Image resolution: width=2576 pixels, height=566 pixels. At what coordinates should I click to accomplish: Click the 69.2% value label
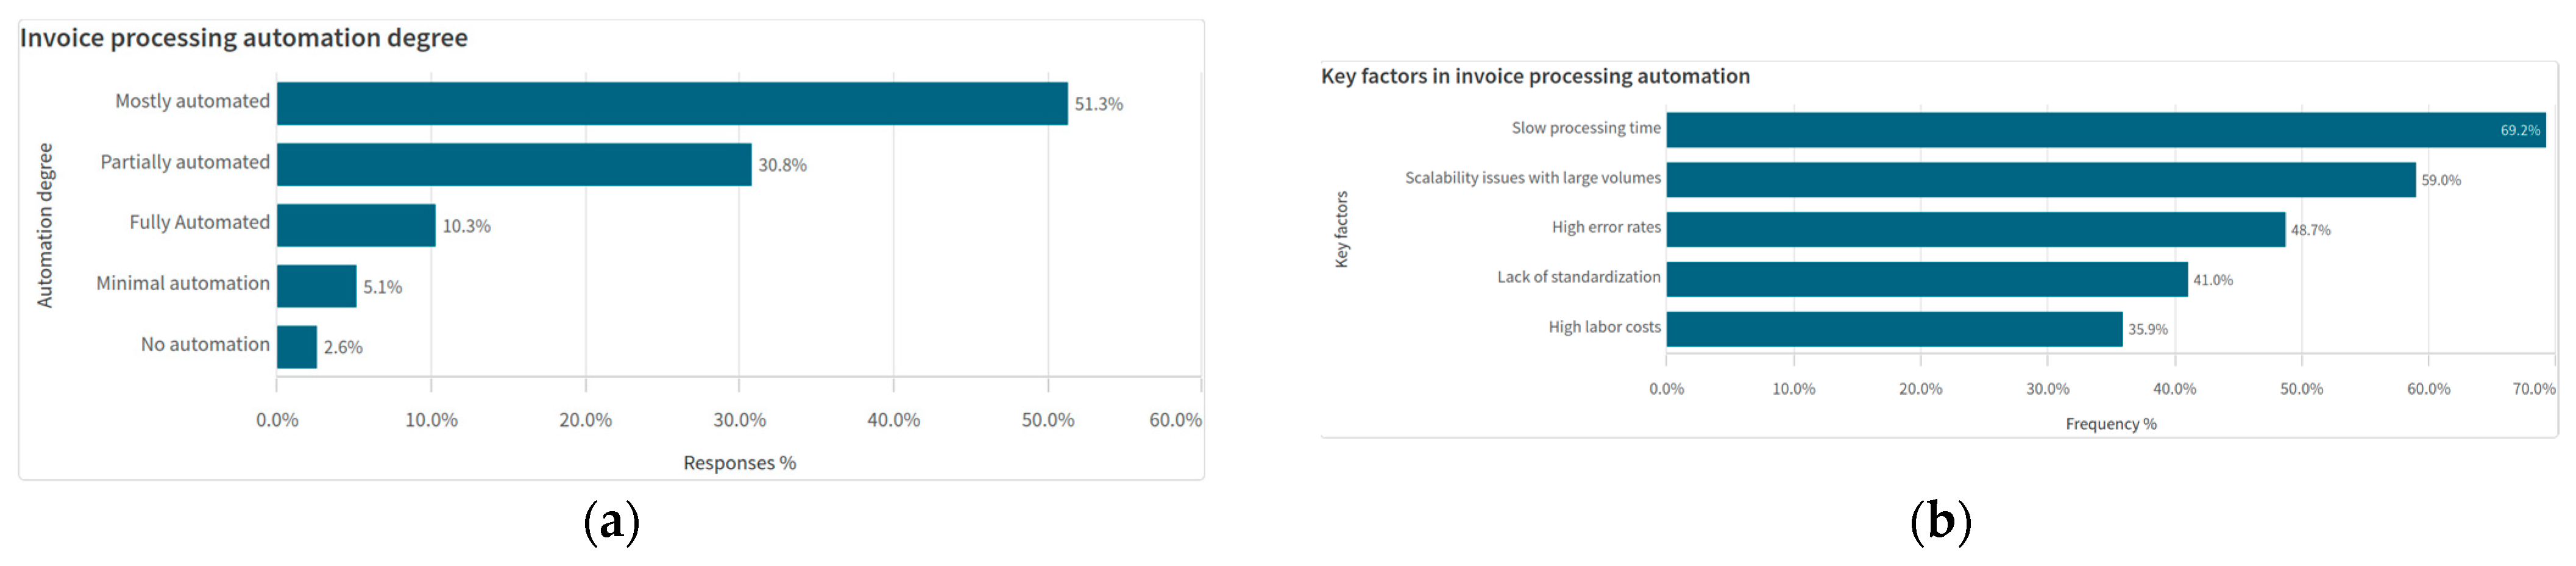(2519, 131)
